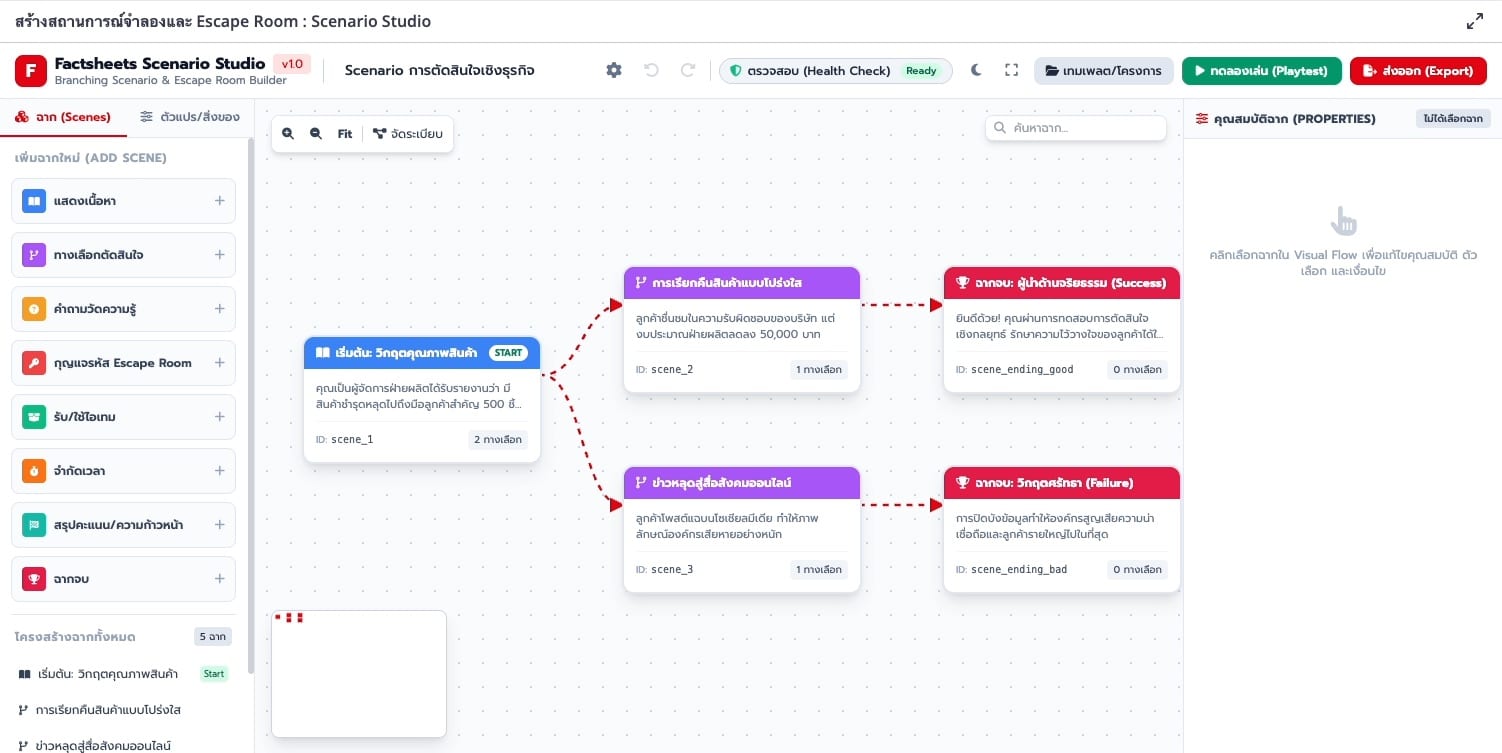Open the settings gear in header
1502x753 pixels.
(614, 70)
